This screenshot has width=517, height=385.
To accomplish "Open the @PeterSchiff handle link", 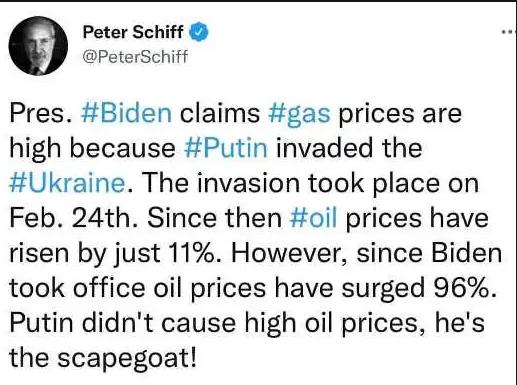I will click(x=135, y=56).
